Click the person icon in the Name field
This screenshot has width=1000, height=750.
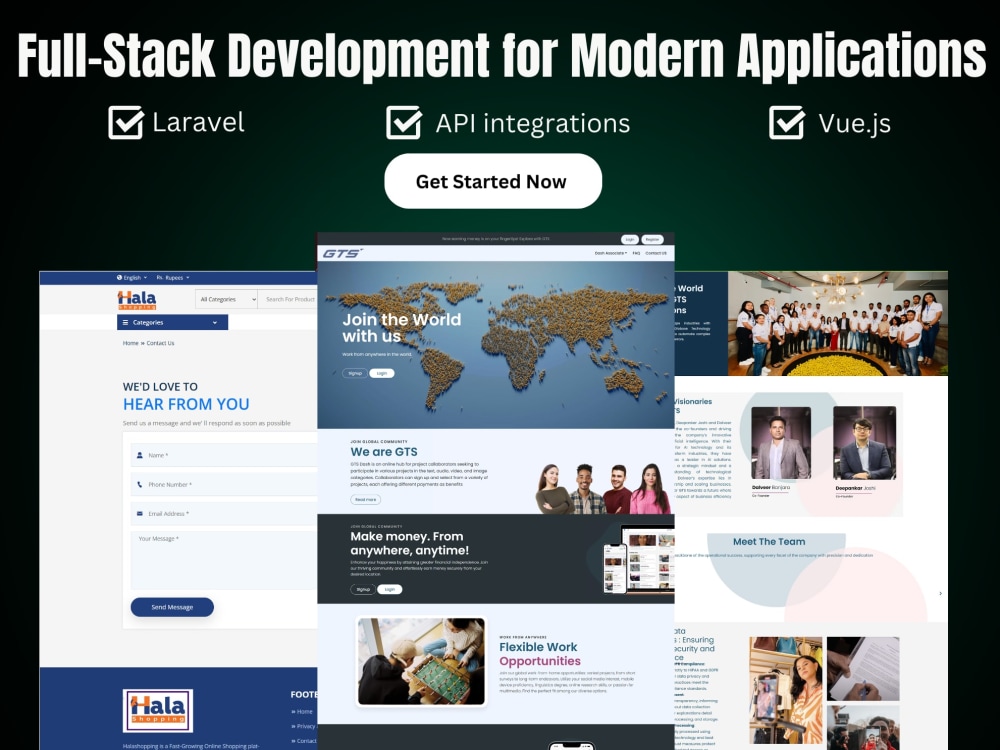pos(140,456)
